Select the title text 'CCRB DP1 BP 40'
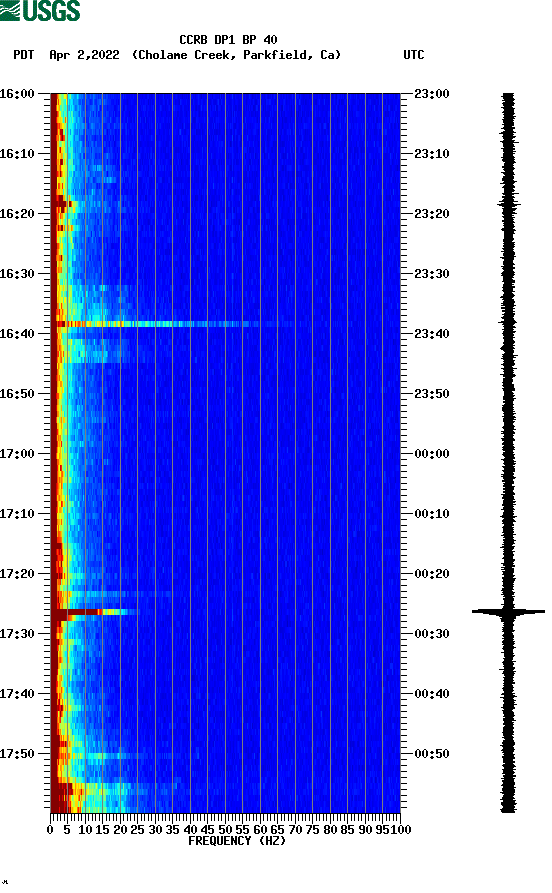The width and height of the screenshot is (552, 893). [x=228, y=40]
